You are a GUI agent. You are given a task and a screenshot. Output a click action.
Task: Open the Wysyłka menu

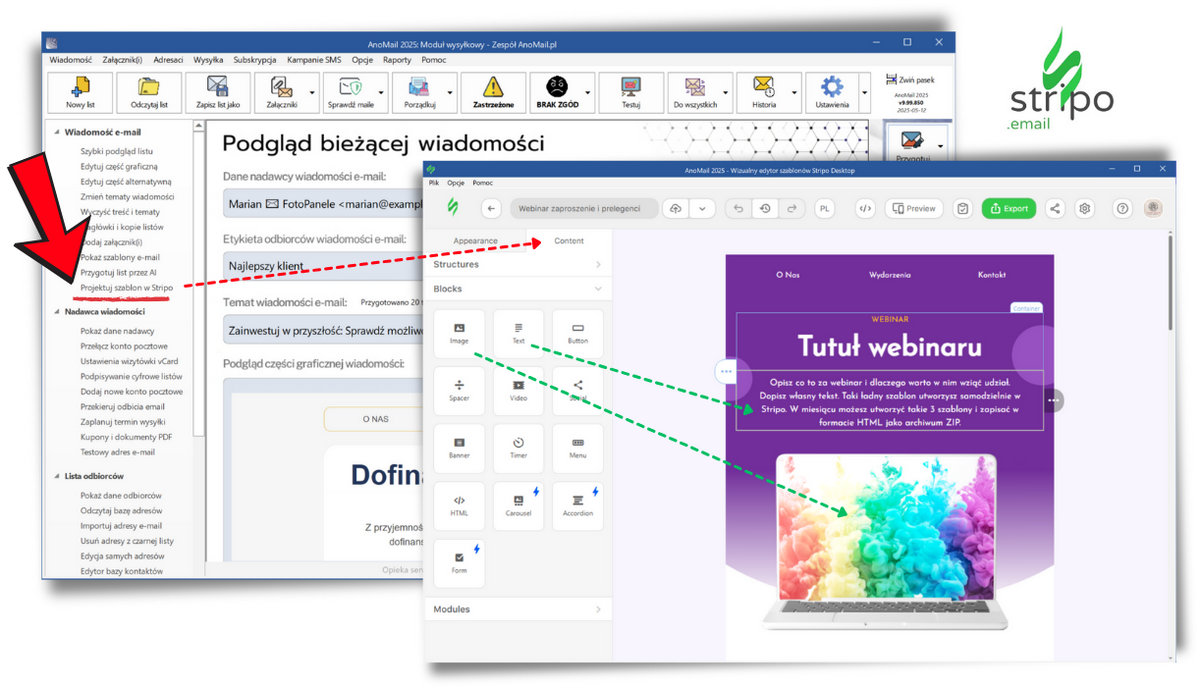[208, 59]
